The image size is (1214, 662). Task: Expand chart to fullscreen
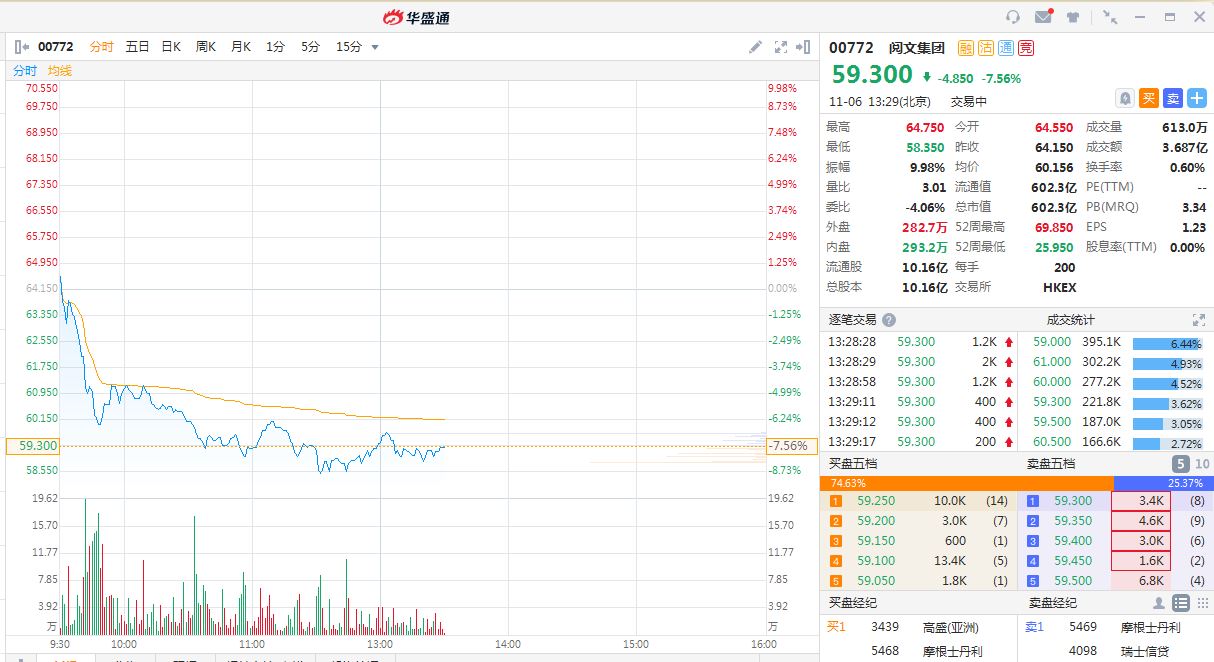[x=781, y=47]
